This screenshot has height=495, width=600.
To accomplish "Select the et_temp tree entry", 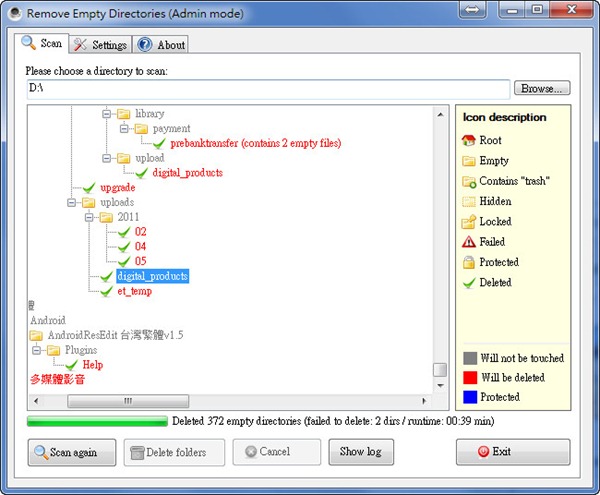I will (134, 291).
